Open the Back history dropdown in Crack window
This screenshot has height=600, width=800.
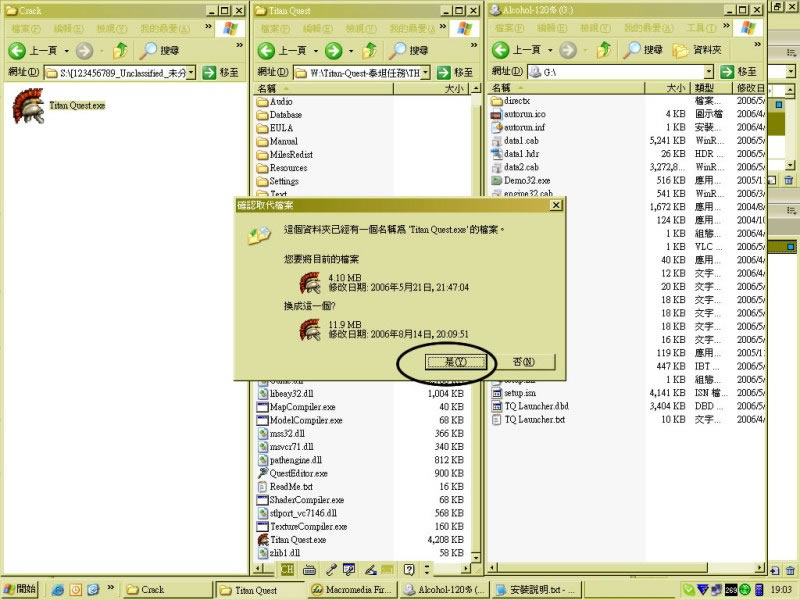click(x=66, y=51)
